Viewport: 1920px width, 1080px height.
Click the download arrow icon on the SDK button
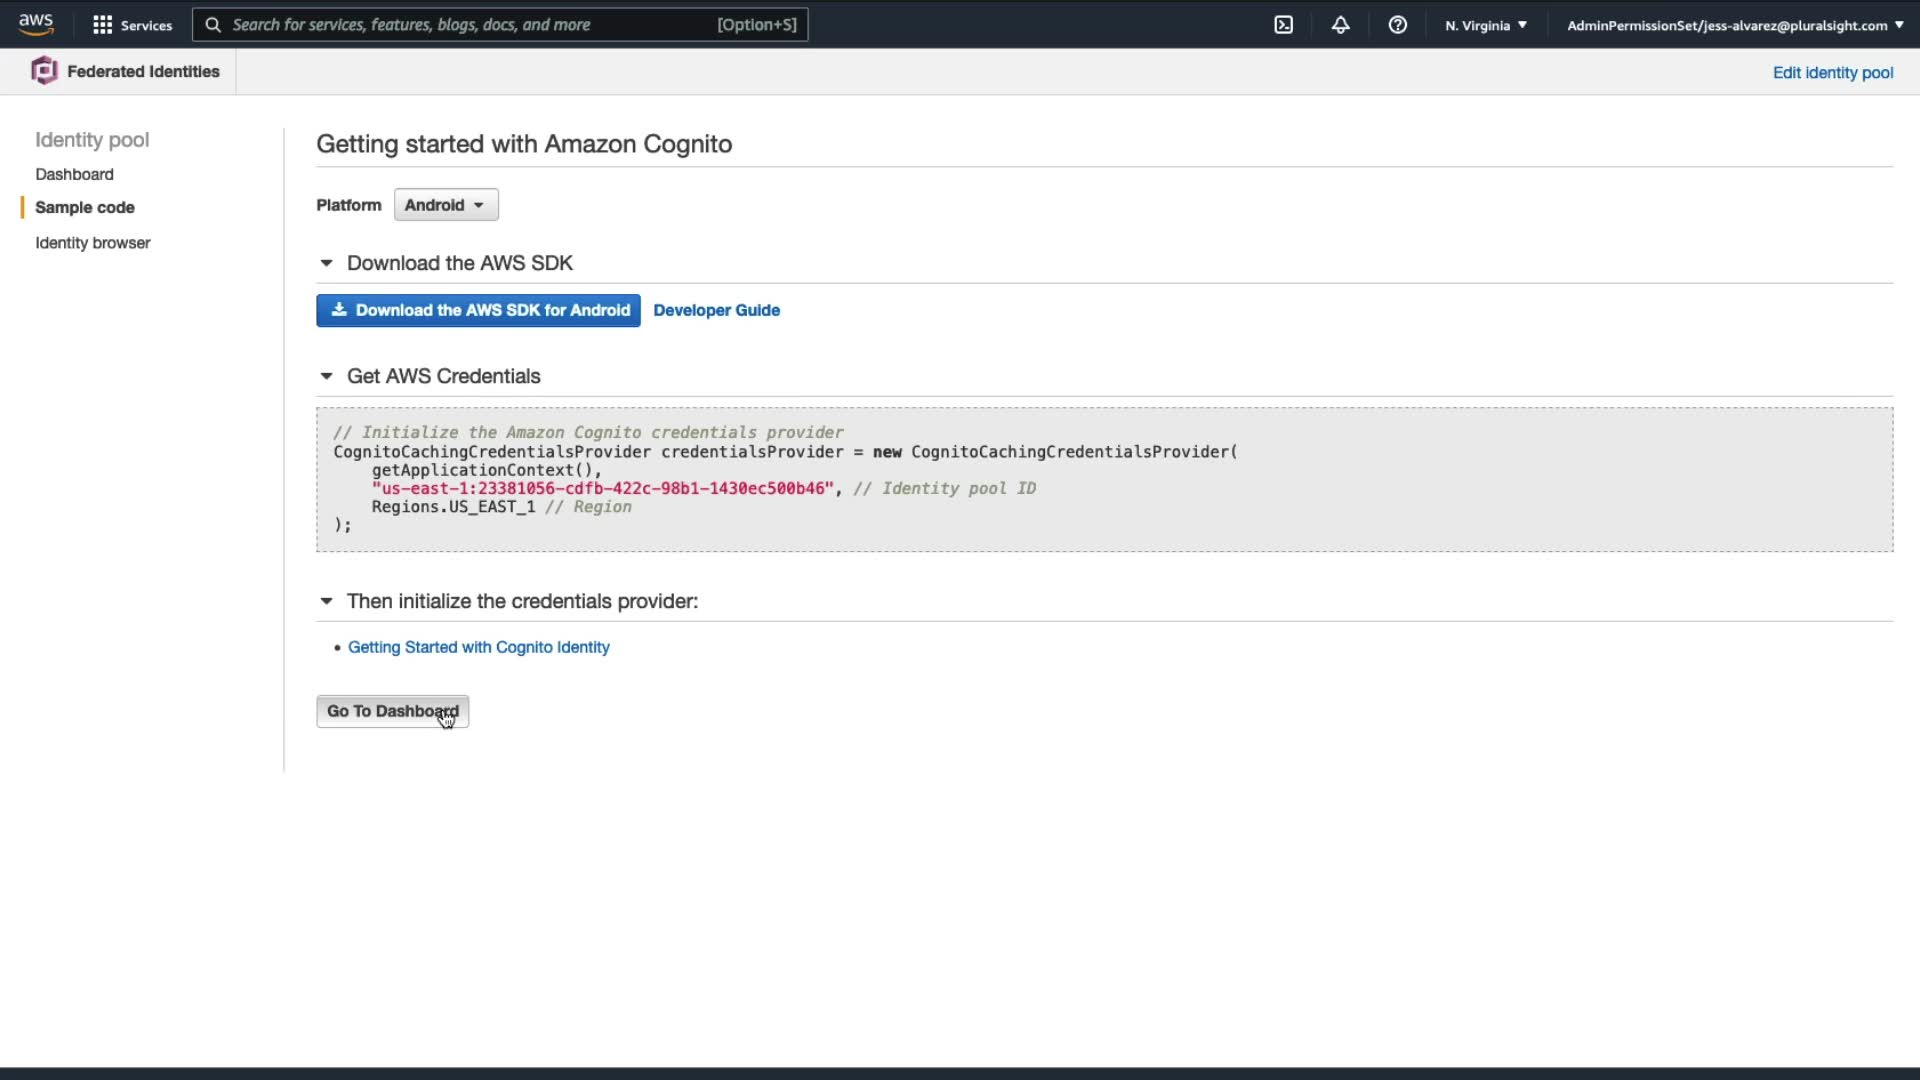(339, 310)
